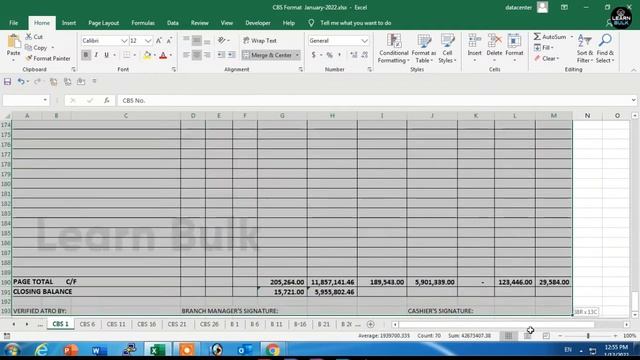Decrease font size with the smaller A icon
Viewport: 640px width, 360px height.
coord(169,40)
